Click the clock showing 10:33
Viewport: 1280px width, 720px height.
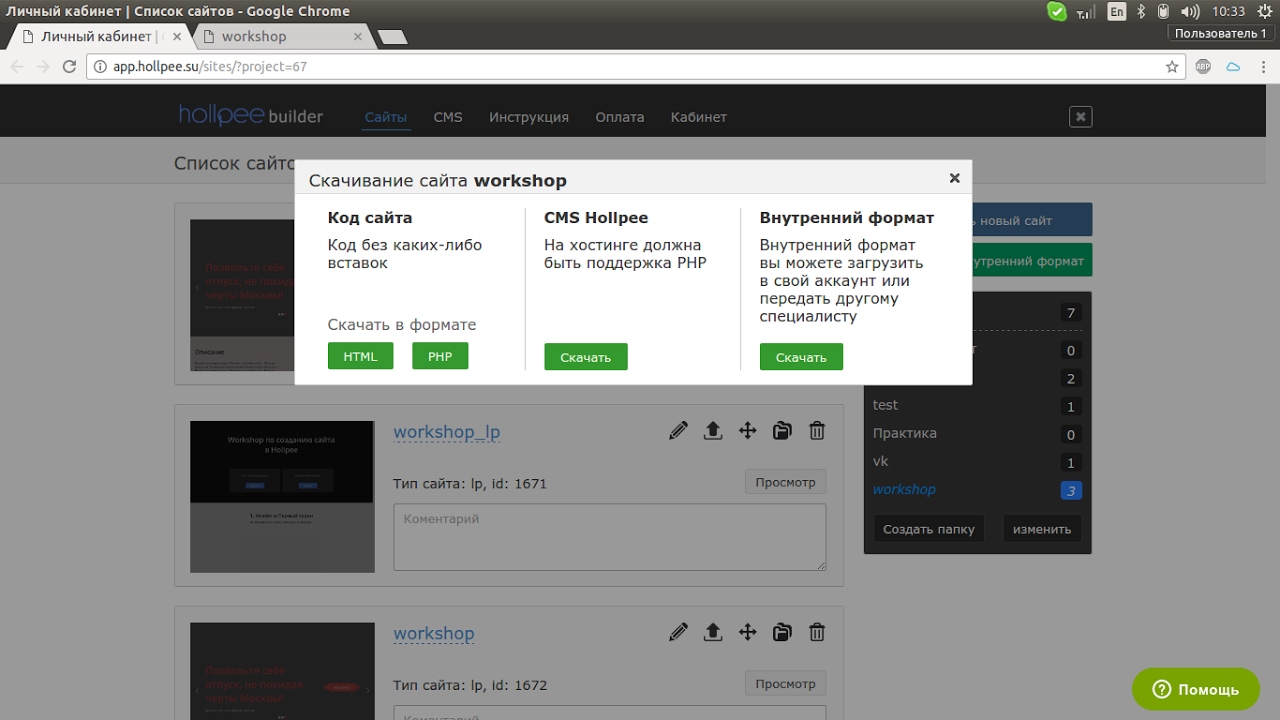pos(1228,12)
